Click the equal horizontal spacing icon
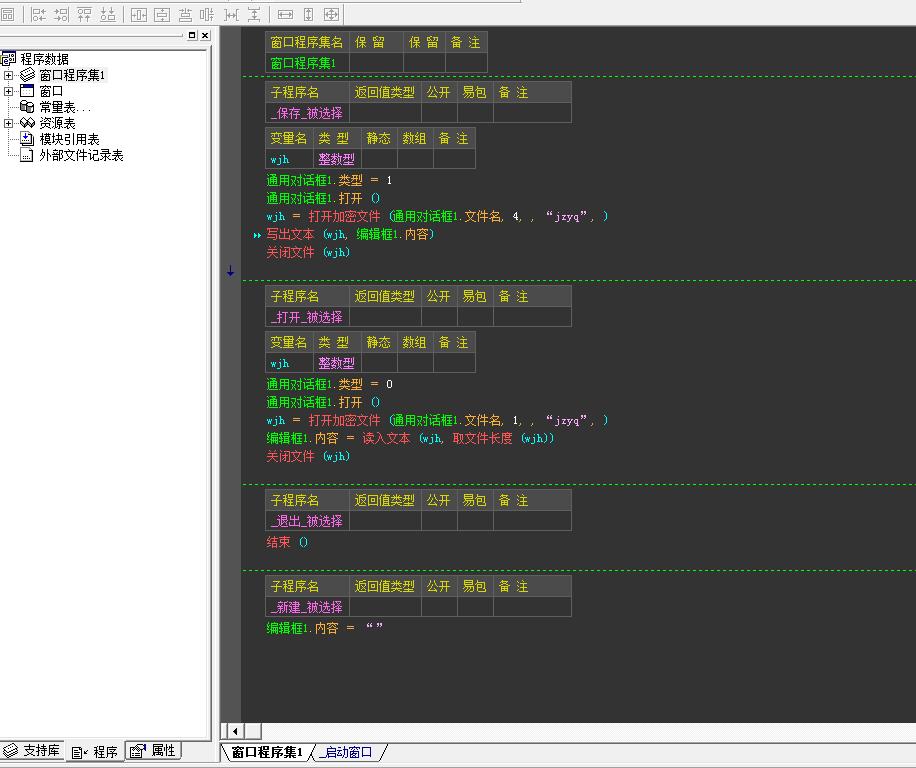The width and height of the screenshot is (916, 768). (x=232, y=14)
